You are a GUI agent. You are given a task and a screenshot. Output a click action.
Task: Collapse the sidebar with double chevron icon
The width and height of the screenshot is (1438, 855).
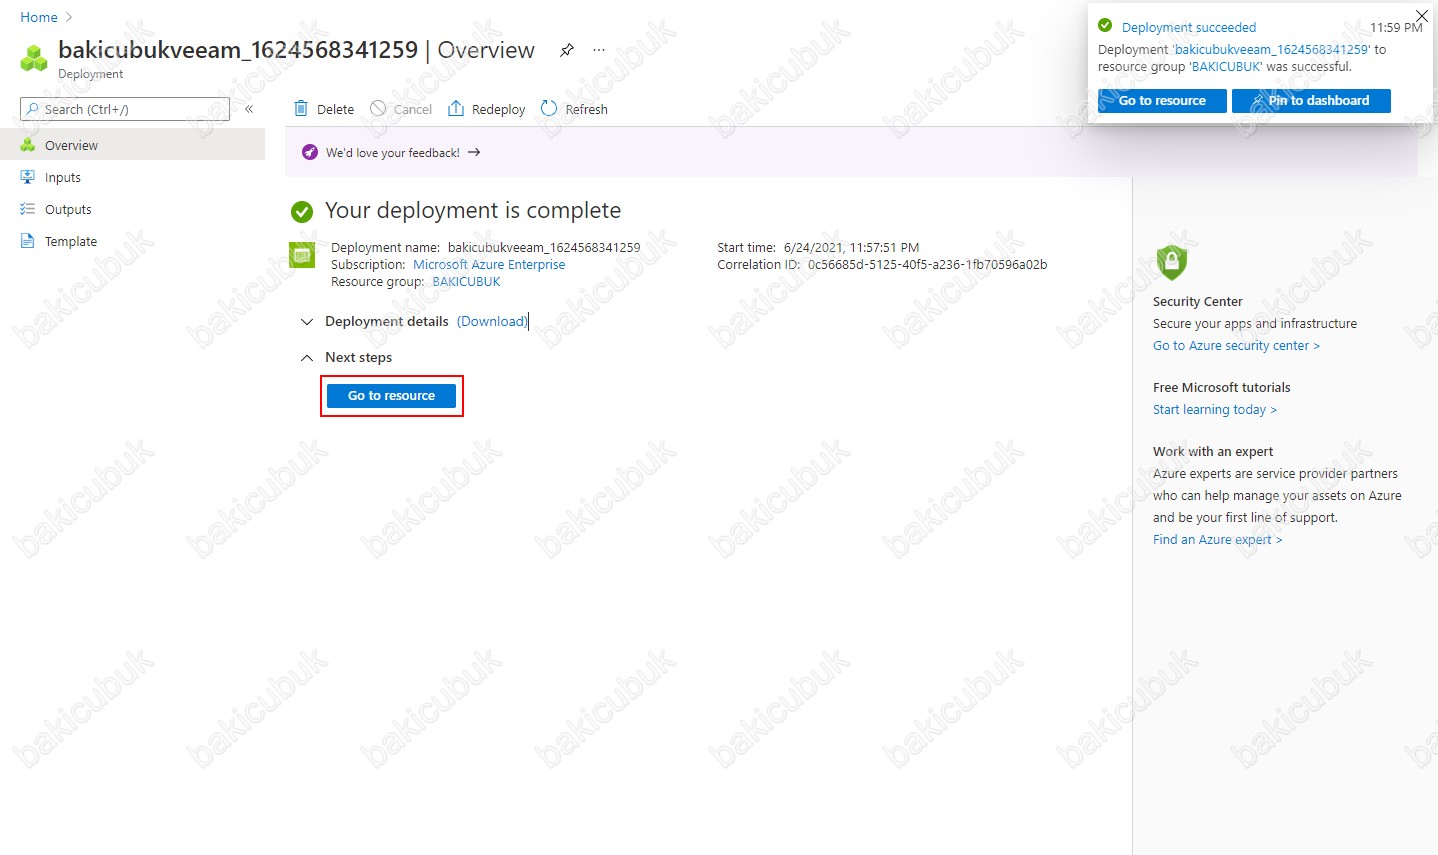(249, 109)
